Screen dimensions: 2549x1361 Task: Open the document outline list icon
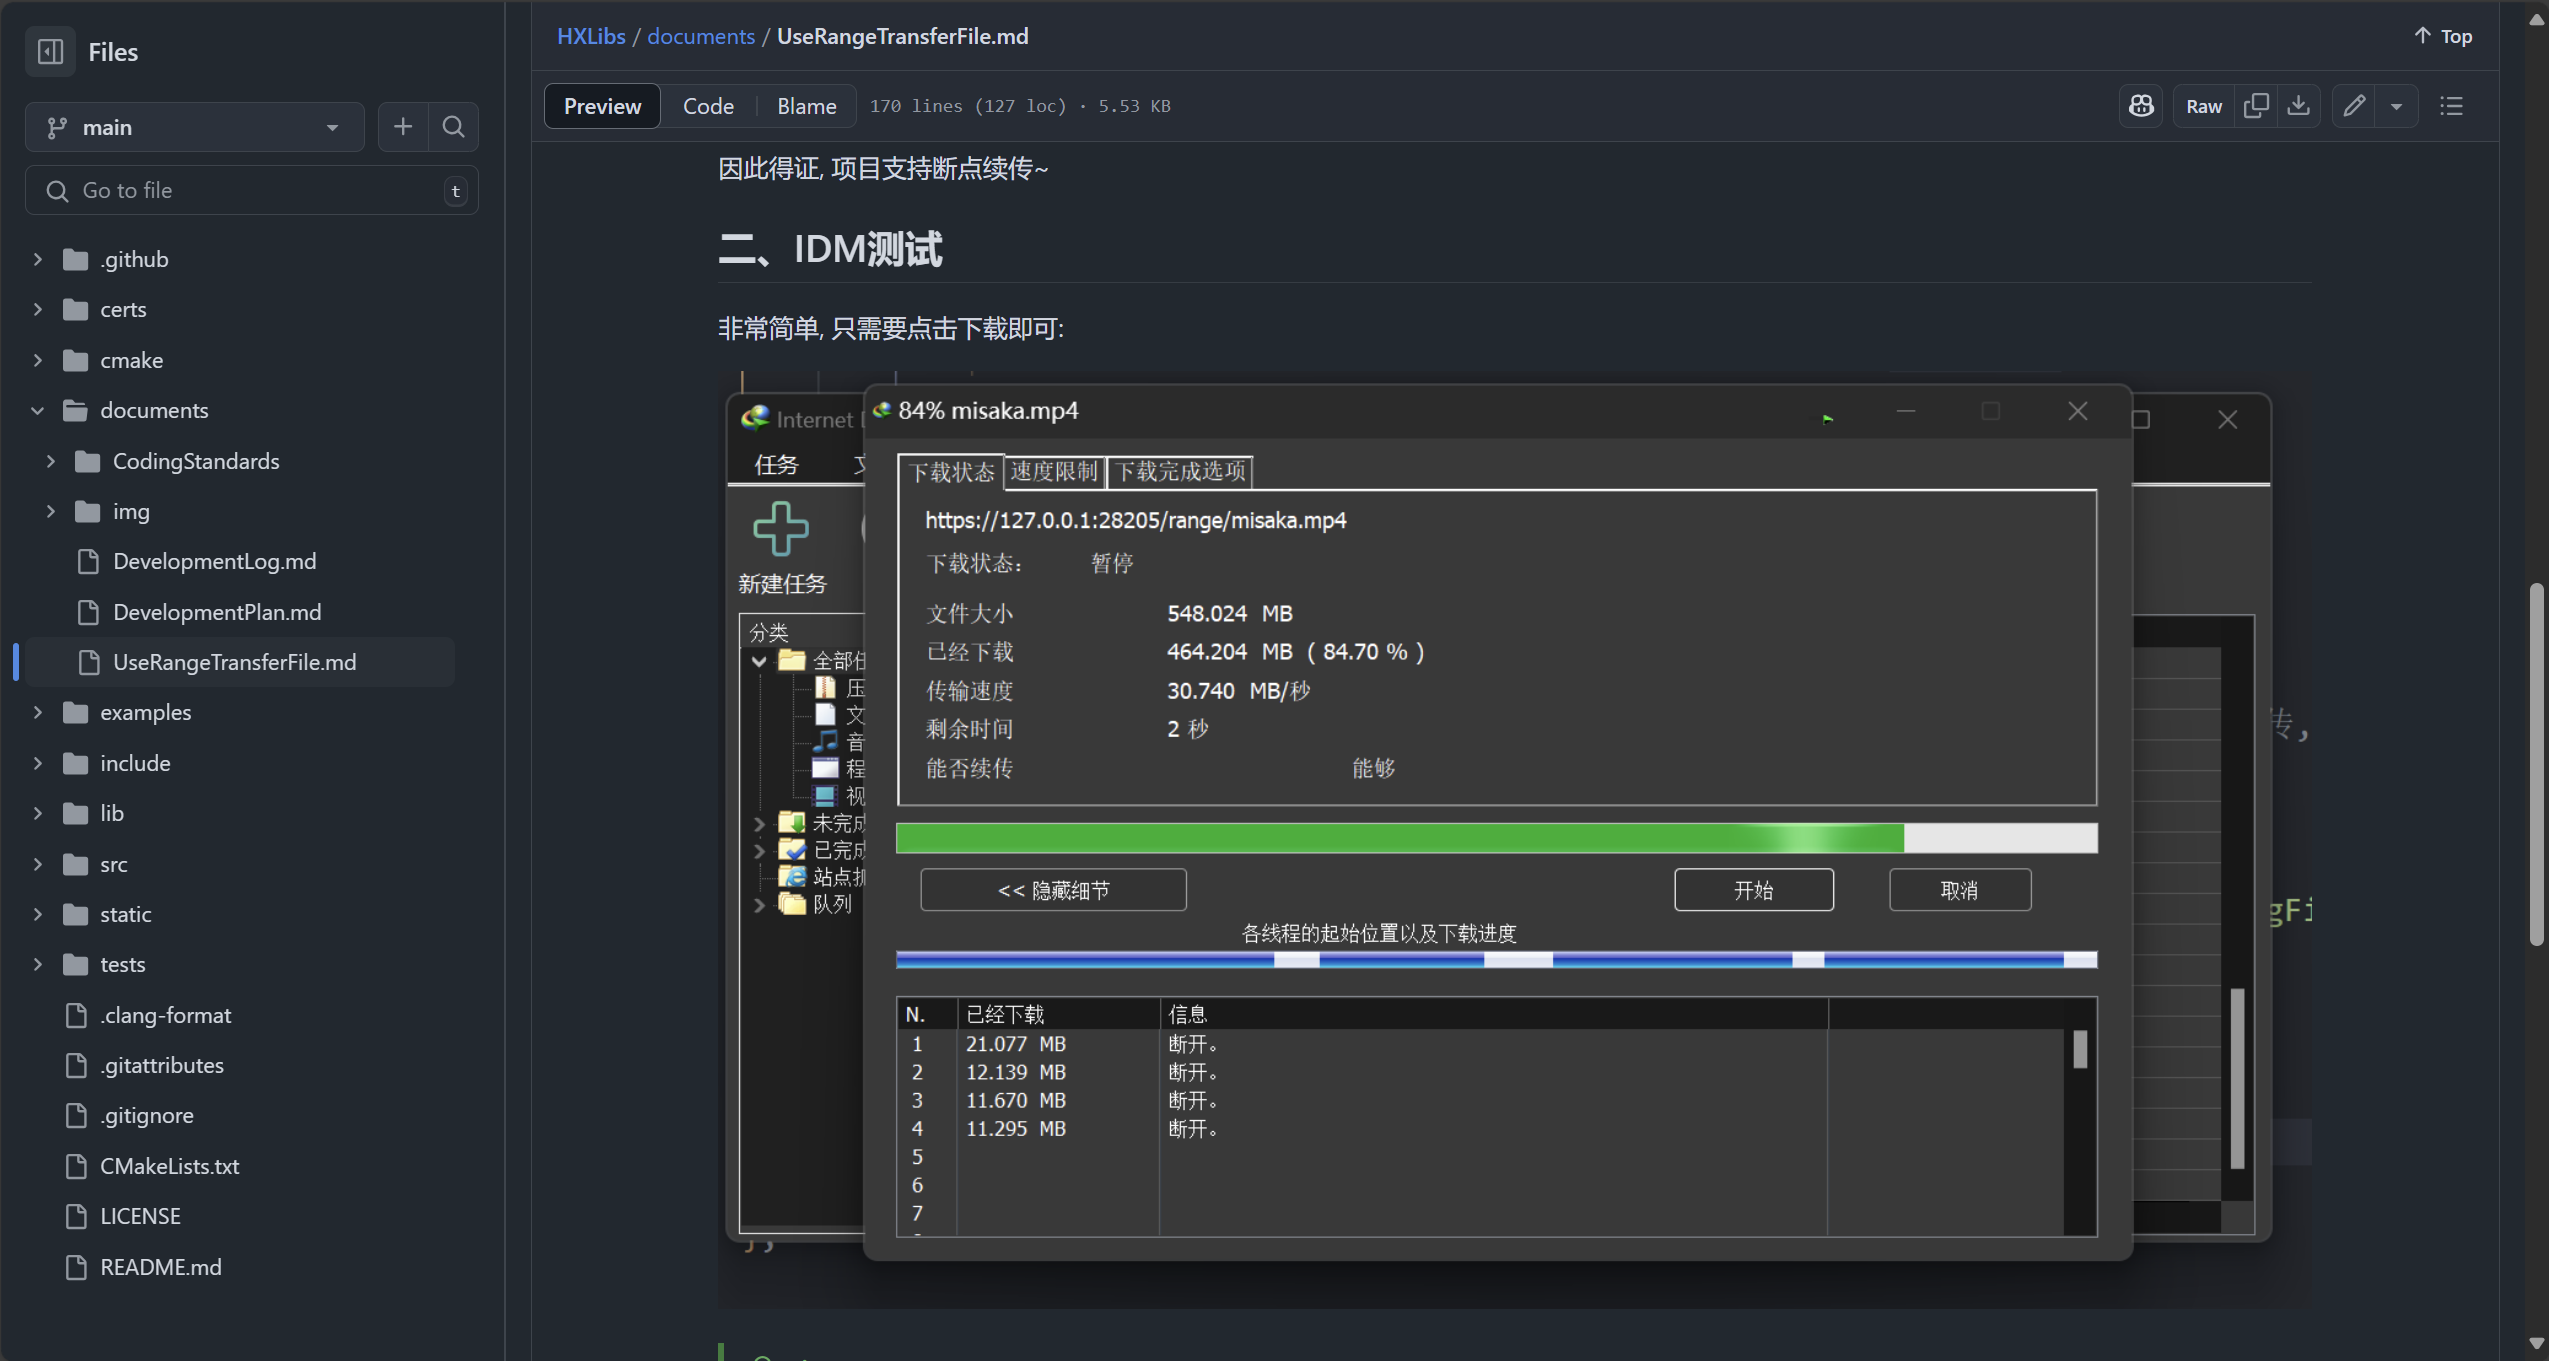(2451, 106)
